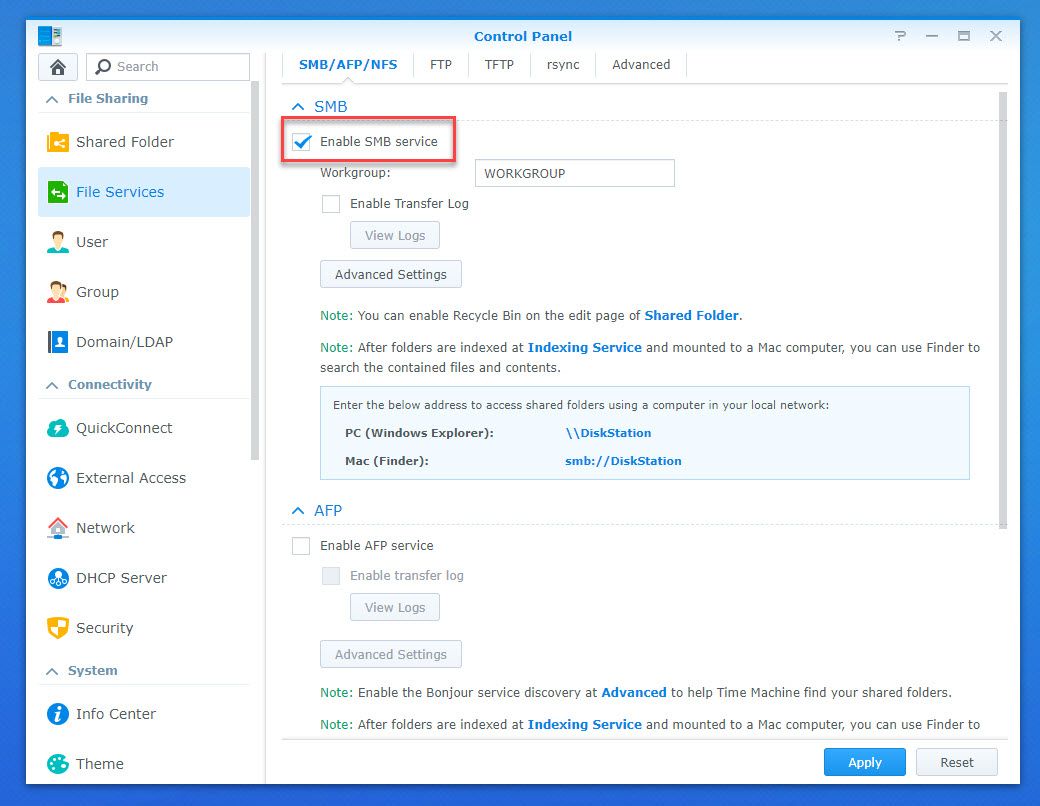
Task: Click the AFP View Logs button
Action: pyautogui.click(x=395, y=608)
